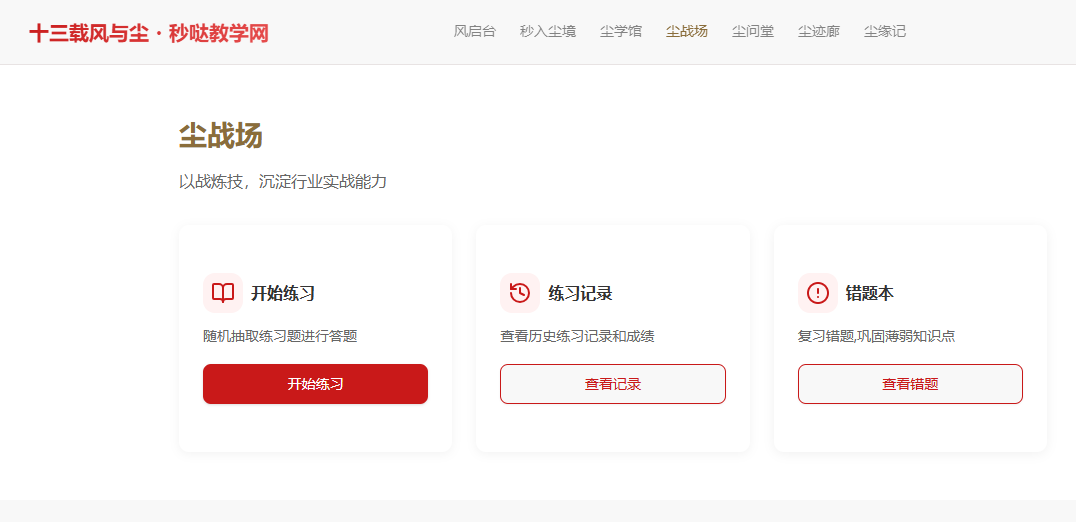Visit the 尘缘记 navigation link
The width and height of the screenshot is (1076, 522).
click(x=885, y=31)
